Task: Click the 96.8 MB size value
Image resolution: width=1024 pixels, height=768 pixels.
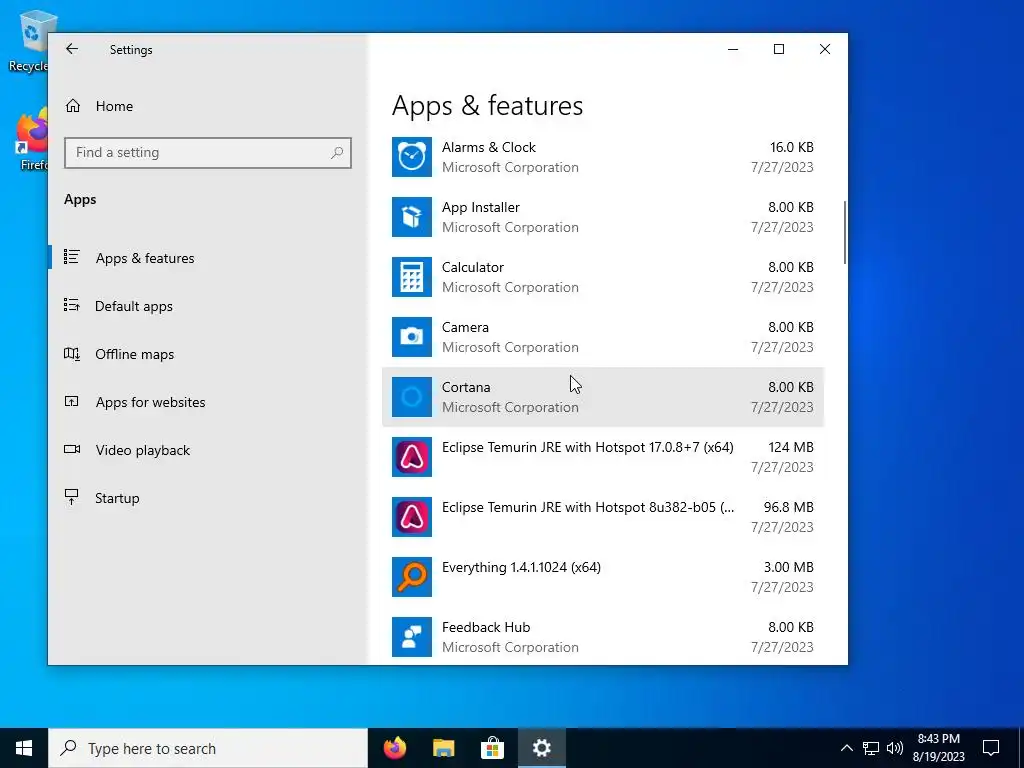Action: (788, 507)
